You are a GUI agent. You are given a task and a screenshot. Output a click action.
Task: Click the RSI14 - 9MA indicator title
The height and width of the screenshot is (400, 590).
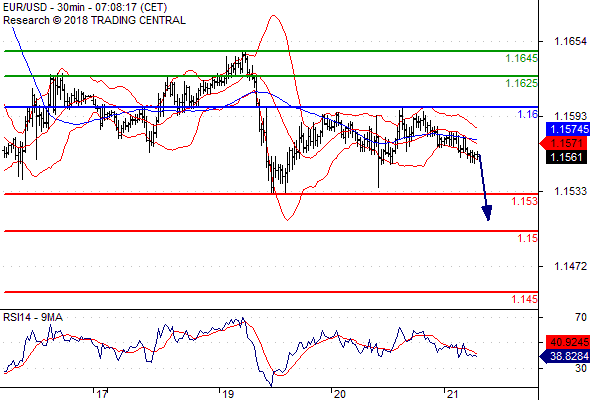(33, 318)
